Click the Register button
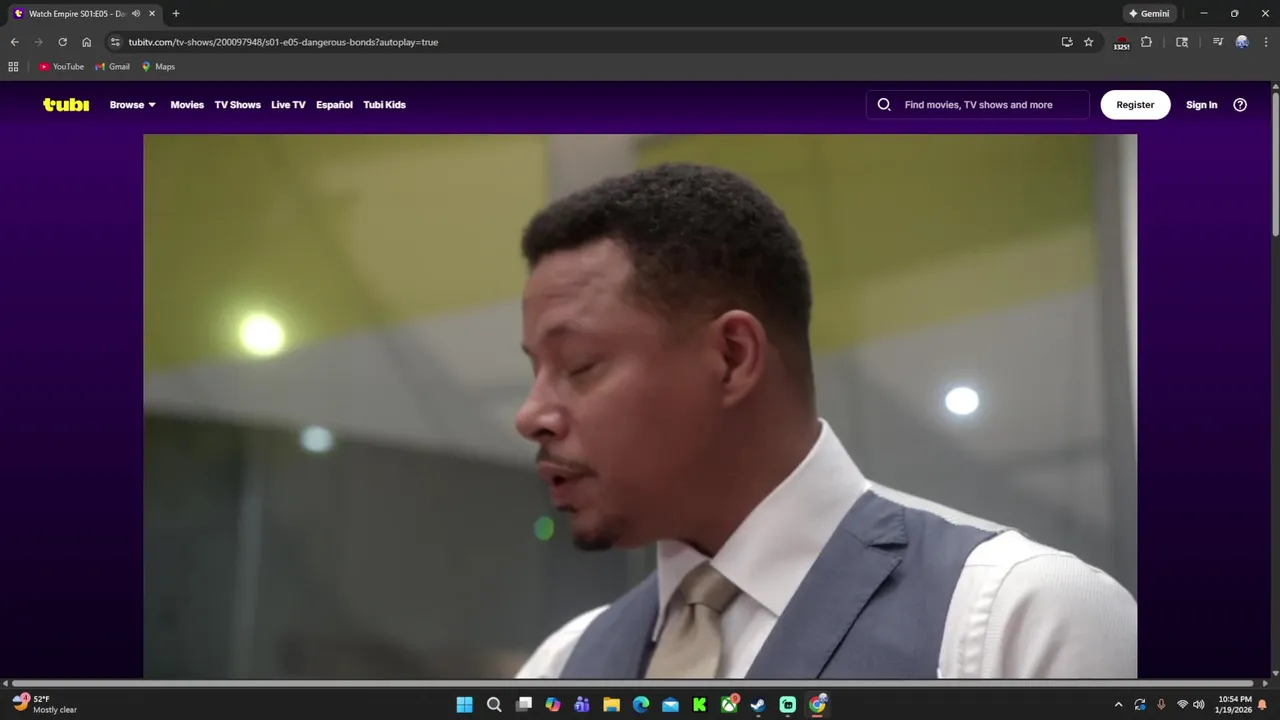Image resolution: width=1280 pixels, height=720 pixels. tap(1135, 104)
